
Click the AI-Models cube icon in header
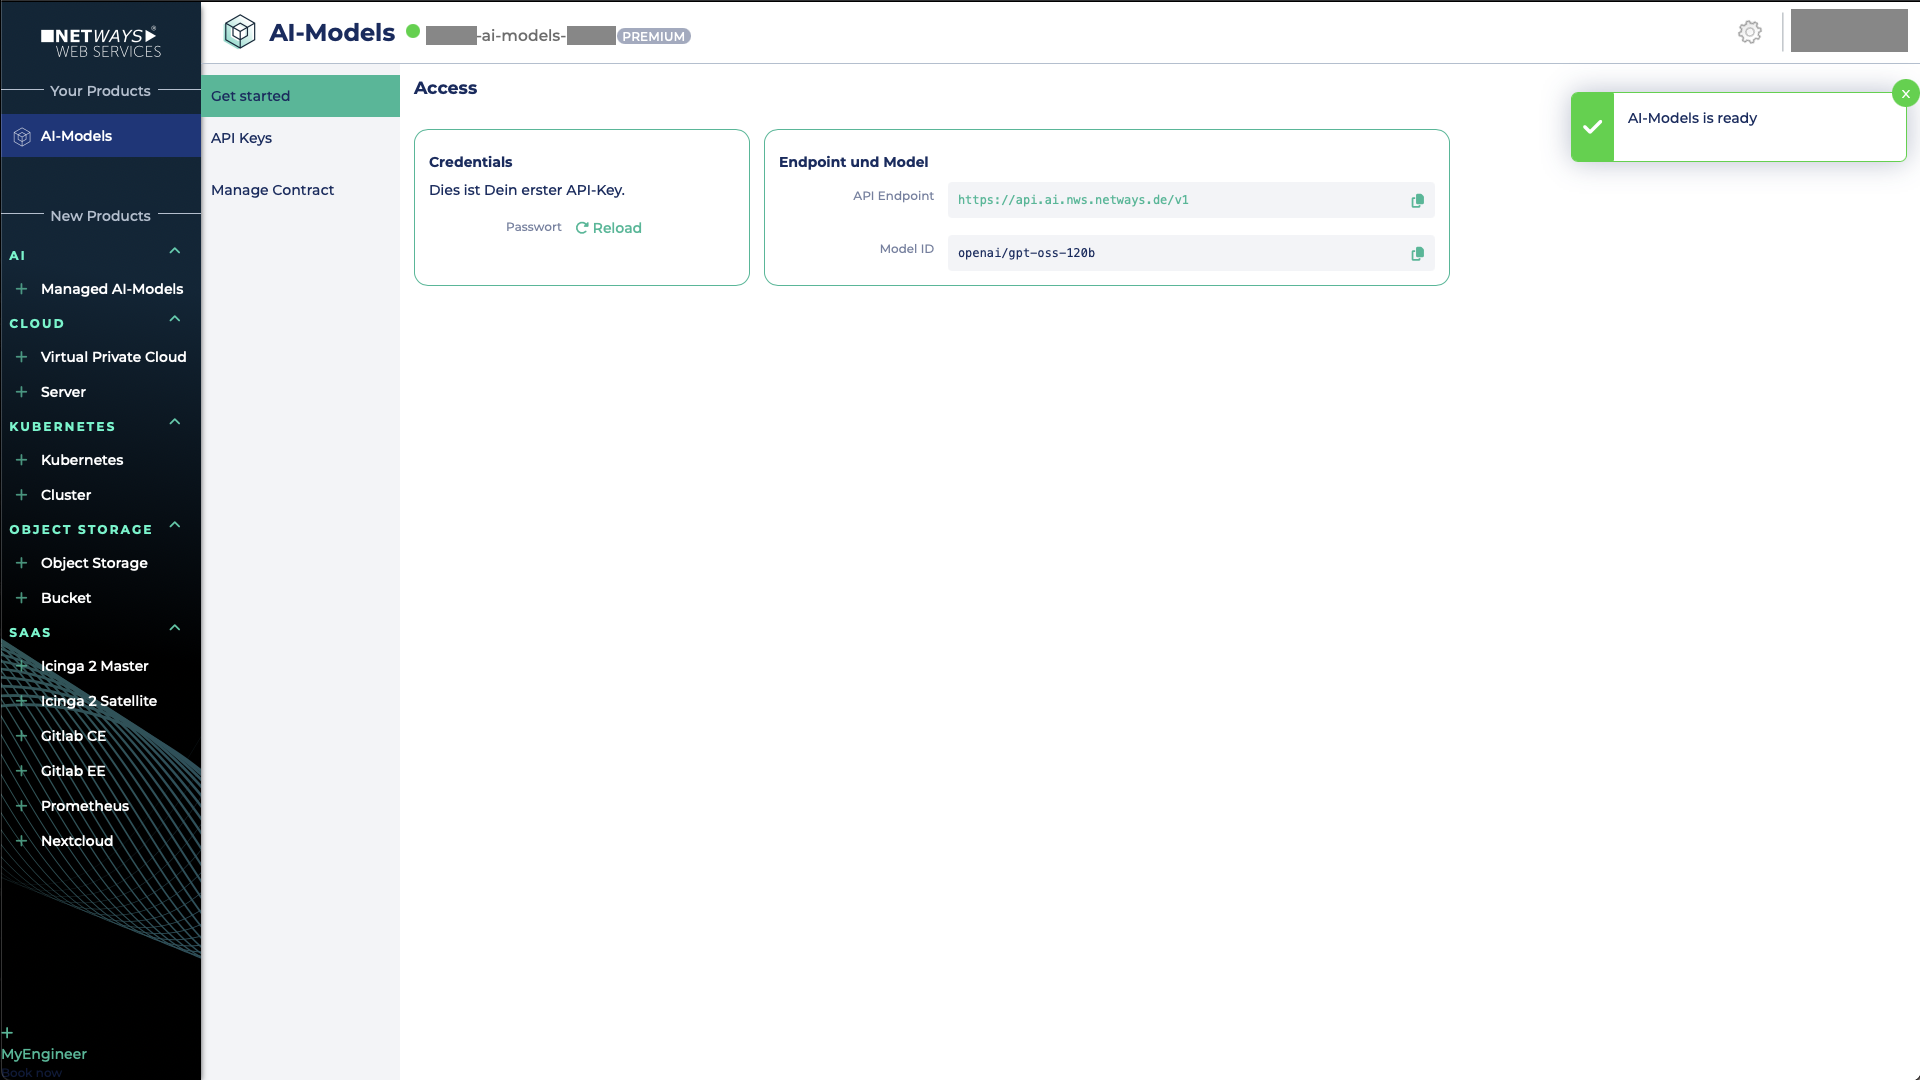pyautogui.click(x=240, y=32)
